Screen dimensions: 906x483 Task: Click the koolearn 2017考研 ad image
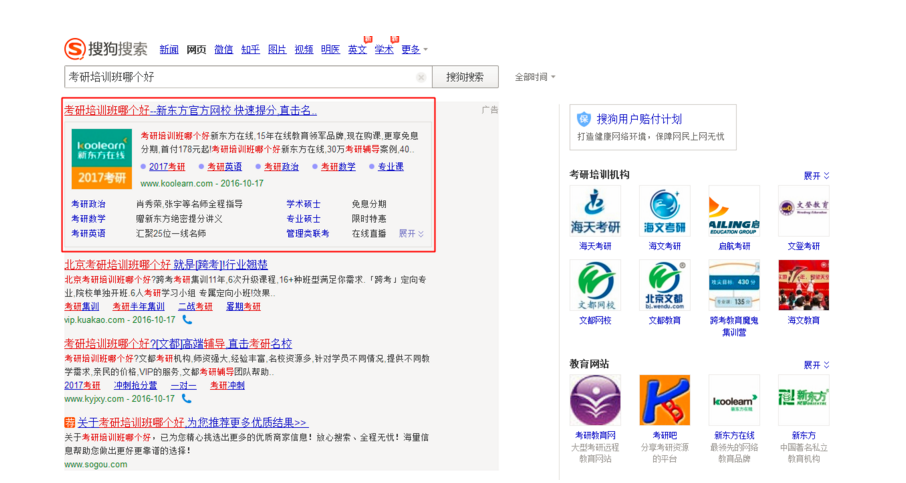coord(102,159)
